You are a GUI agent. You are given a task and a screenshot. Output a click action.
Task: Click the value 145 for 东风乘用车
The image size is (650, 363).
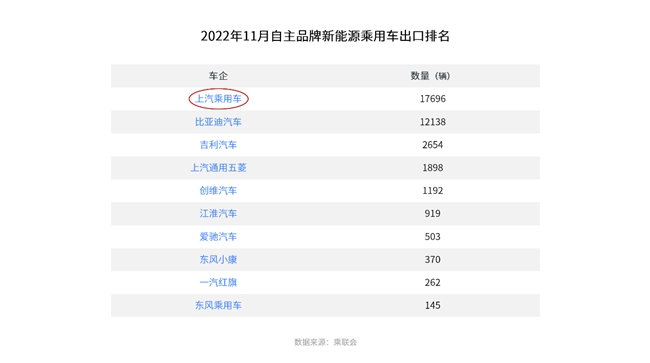pyautogui.click(x=432, y=305)
